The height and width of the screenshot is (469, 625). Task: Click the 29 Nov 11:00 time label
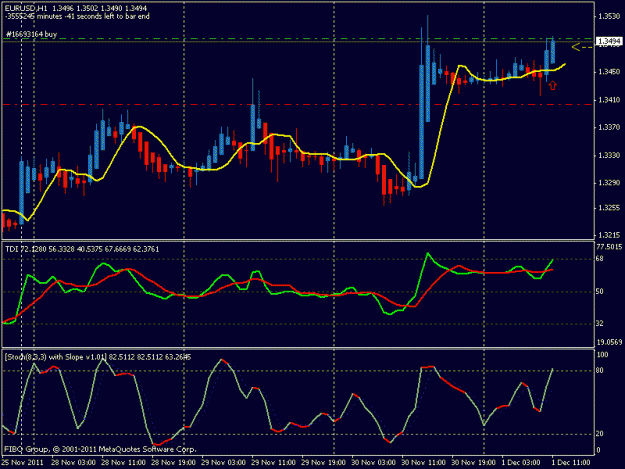(273, 463)
